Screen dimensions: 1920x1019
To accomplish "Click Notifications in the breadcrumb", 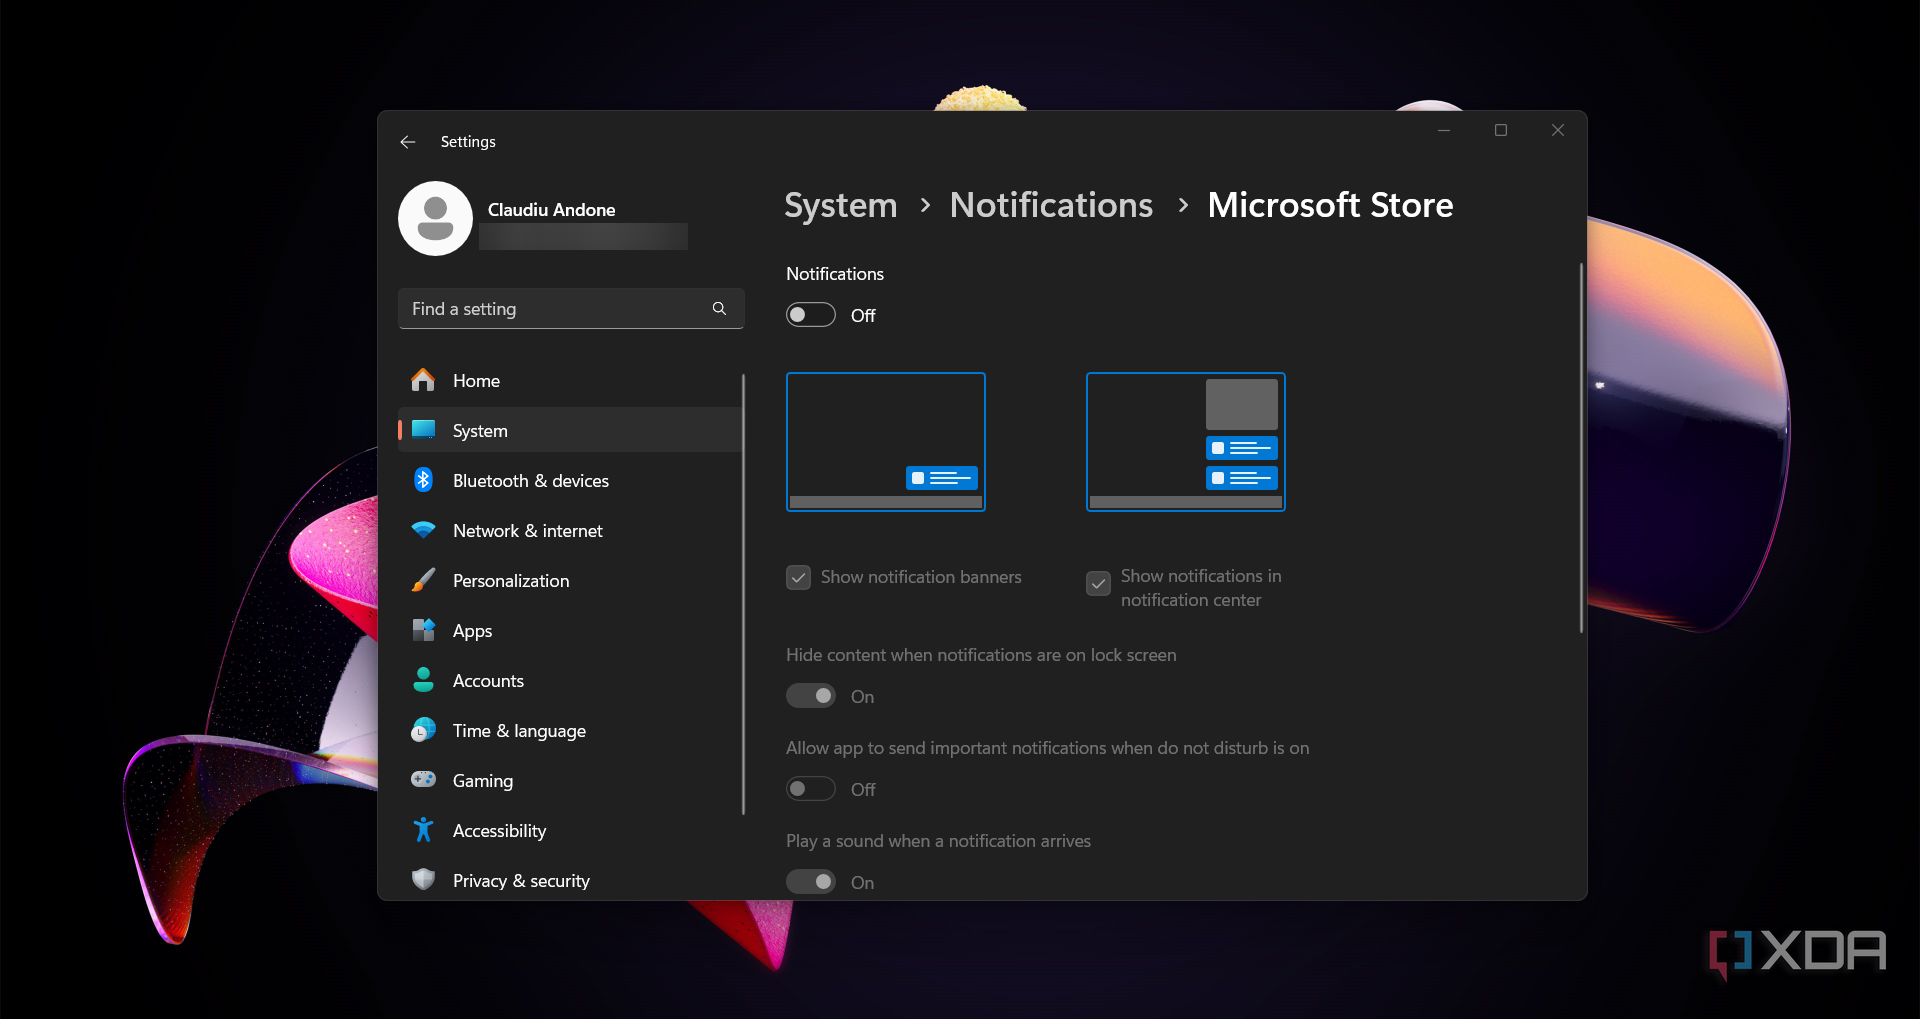I will point(1051,205).
